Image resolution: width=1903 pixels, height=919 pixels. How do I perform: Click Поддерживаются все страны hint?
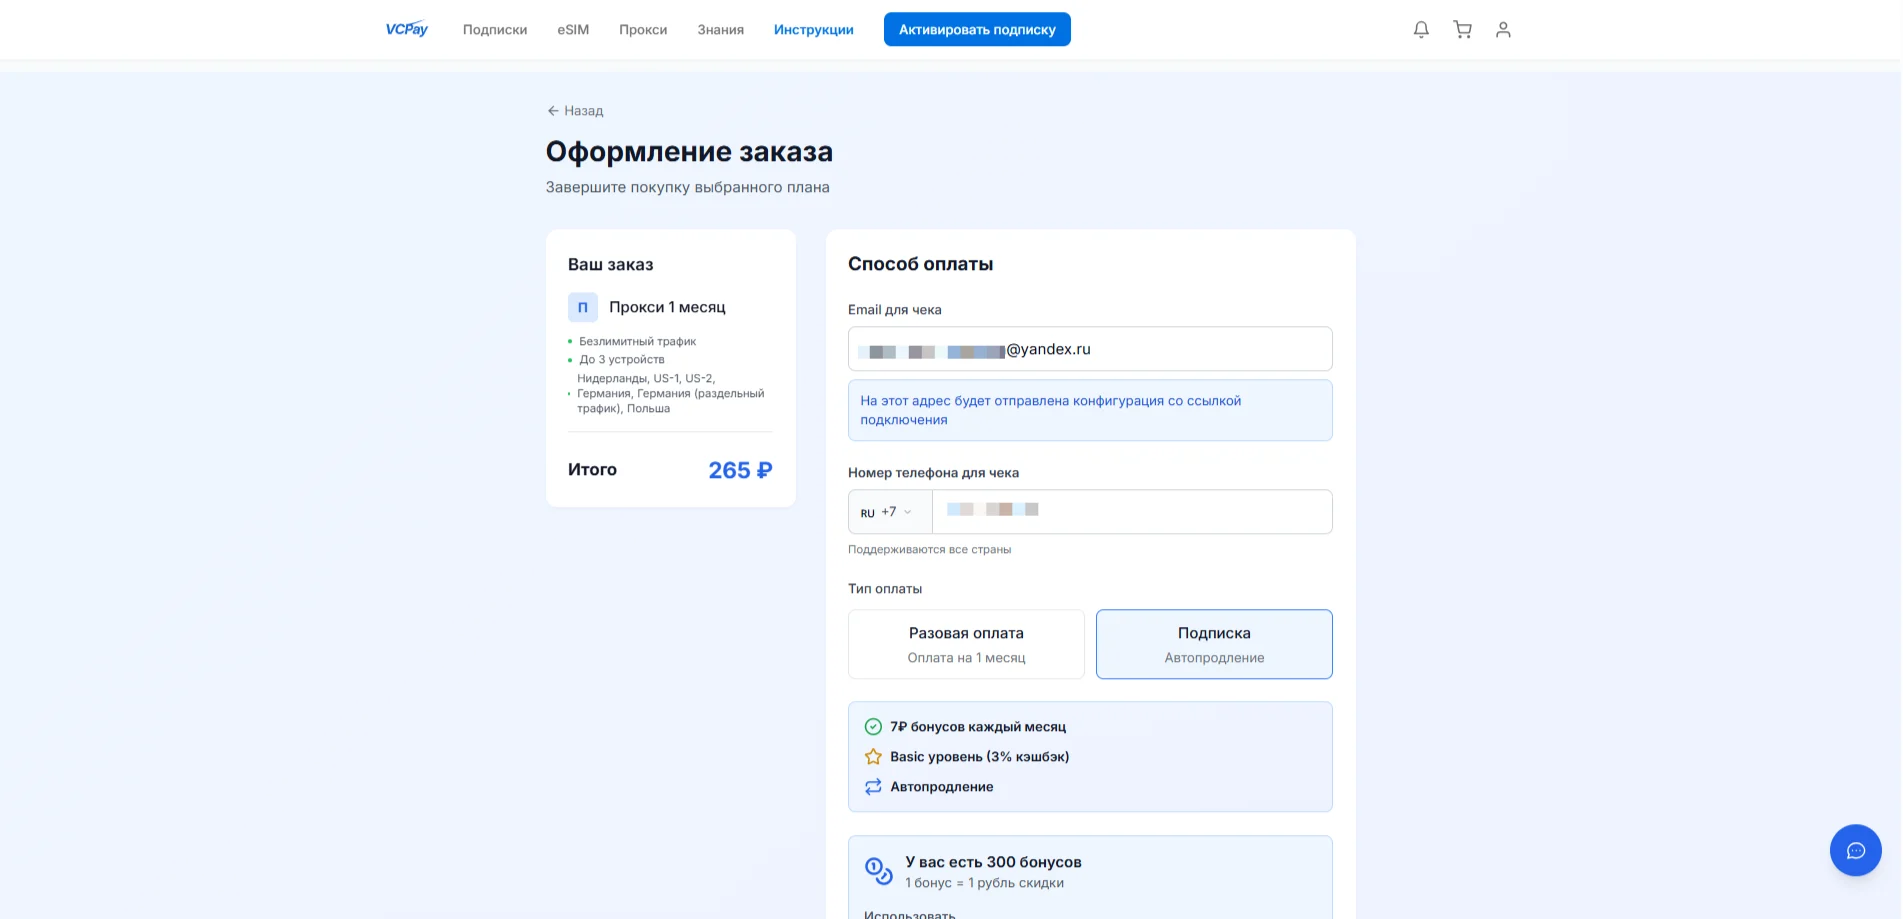pos(929,550)
